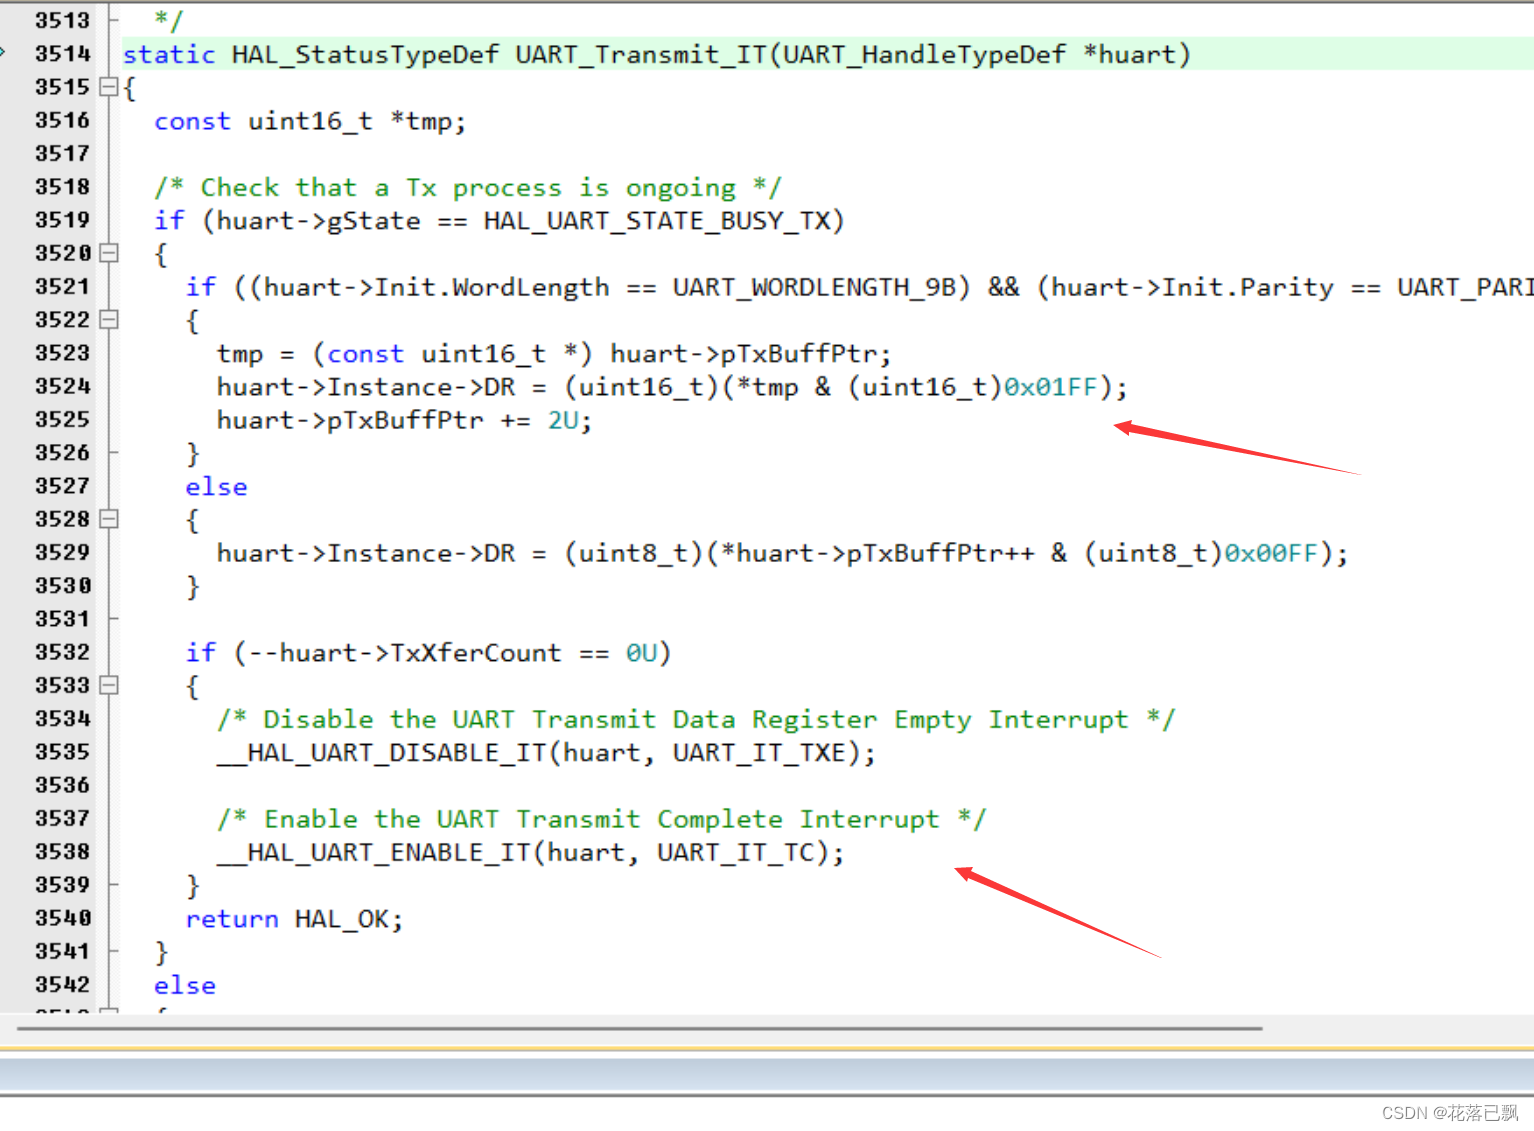This screenshot has height=1131, width=1534.
Task: Collapse the fold marker at line 3522
Action: (x=109, y=320)
